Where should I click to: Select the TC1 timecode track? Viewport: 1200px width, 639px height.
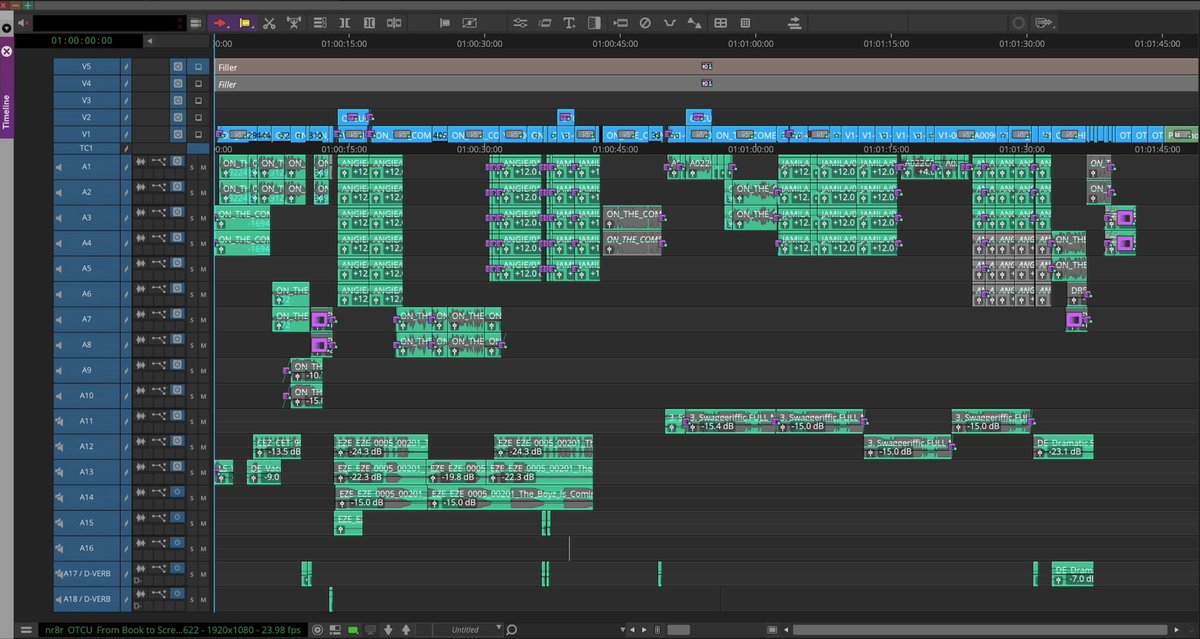[x=86, y=149]
